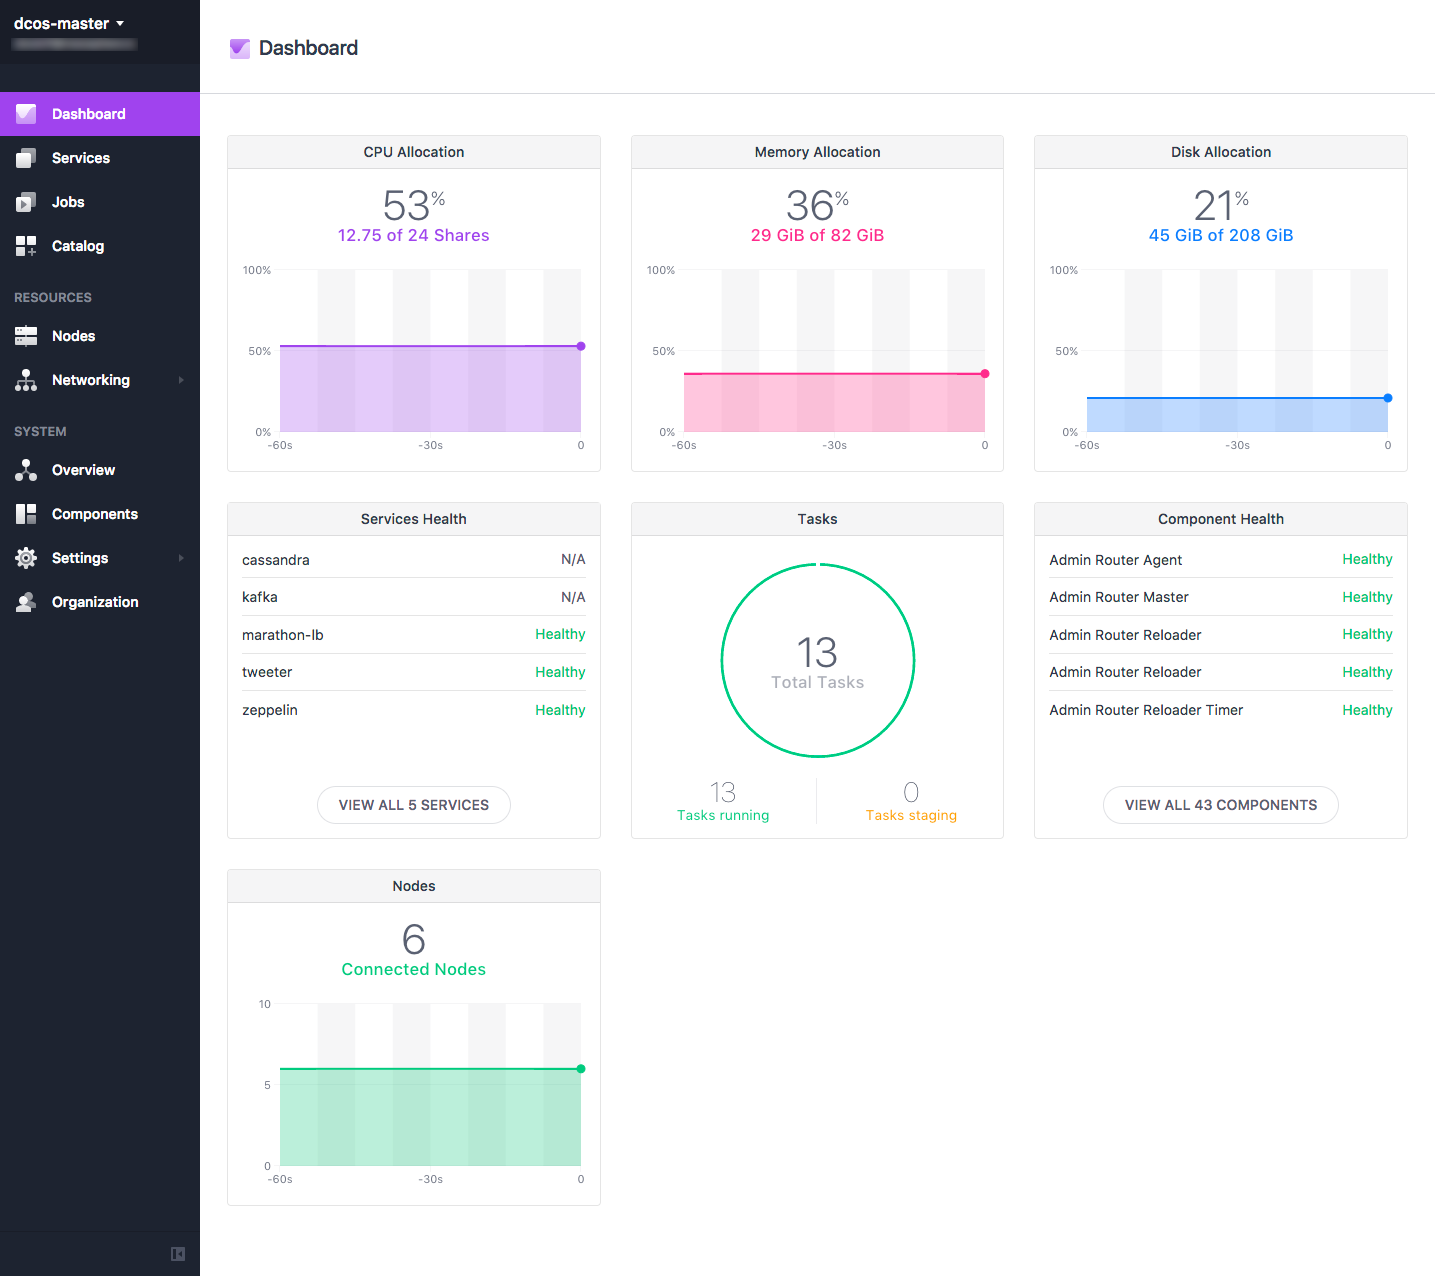Click the Nodes chart endpoint marker
The width and height of the screenshot is (1435, 1276).
pos(581,1069)
